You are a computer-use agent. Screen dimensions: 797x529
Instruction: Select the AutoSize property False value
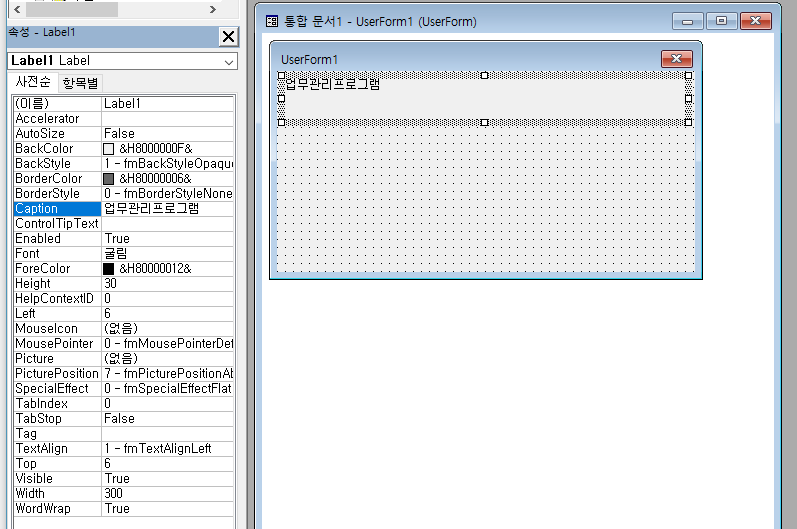point(168,134)
